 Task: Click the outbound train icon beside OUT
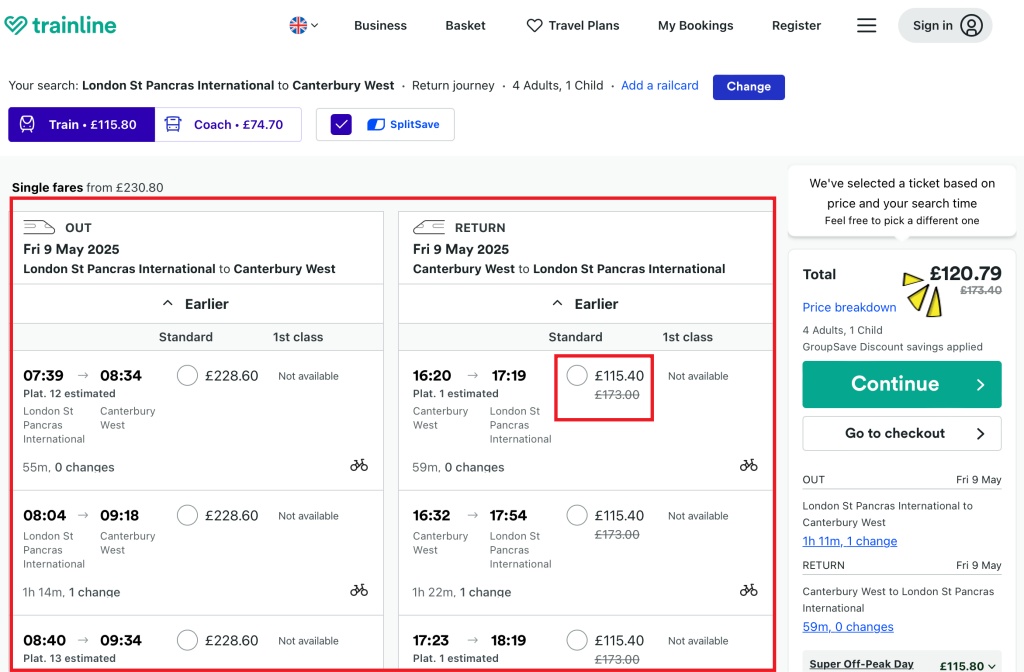click(x=39, y=227)
